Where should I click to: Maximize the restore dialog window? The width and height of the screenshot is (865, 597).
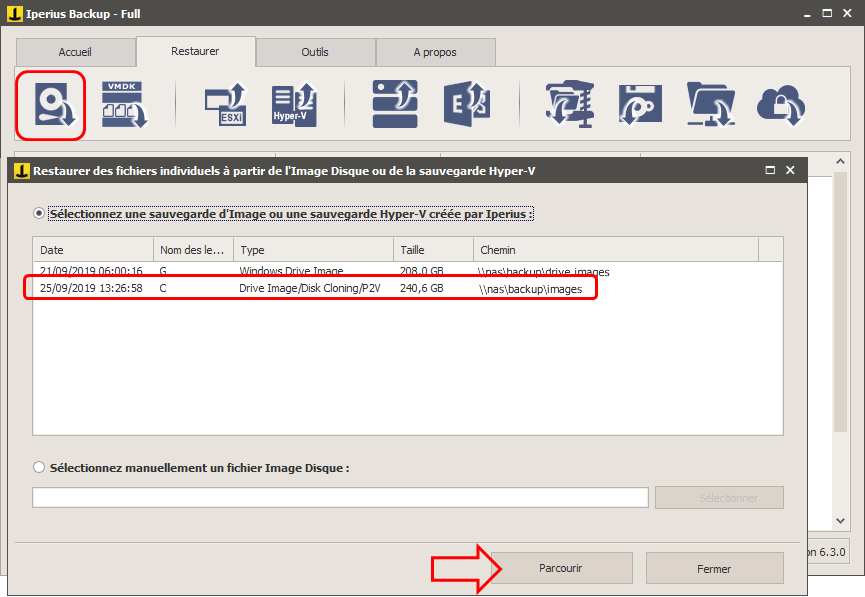click(770, 170)
